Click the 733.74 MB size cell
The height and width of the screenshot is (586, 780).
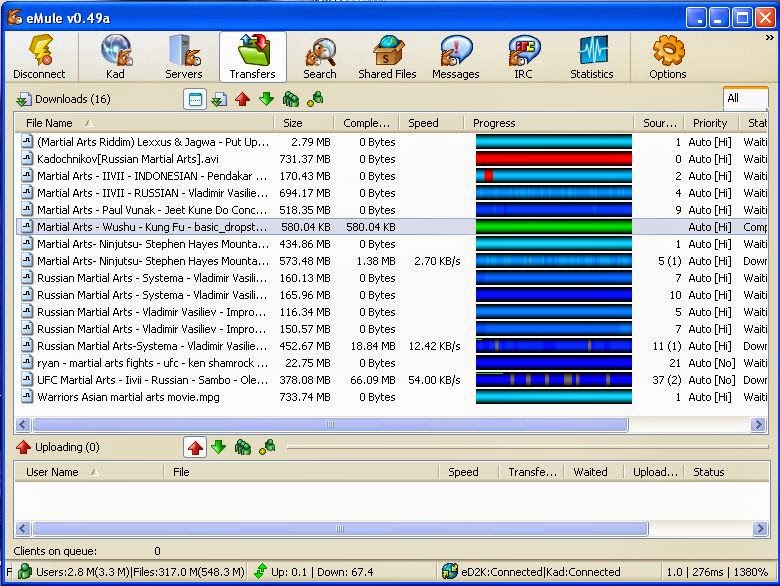[305, 397]
